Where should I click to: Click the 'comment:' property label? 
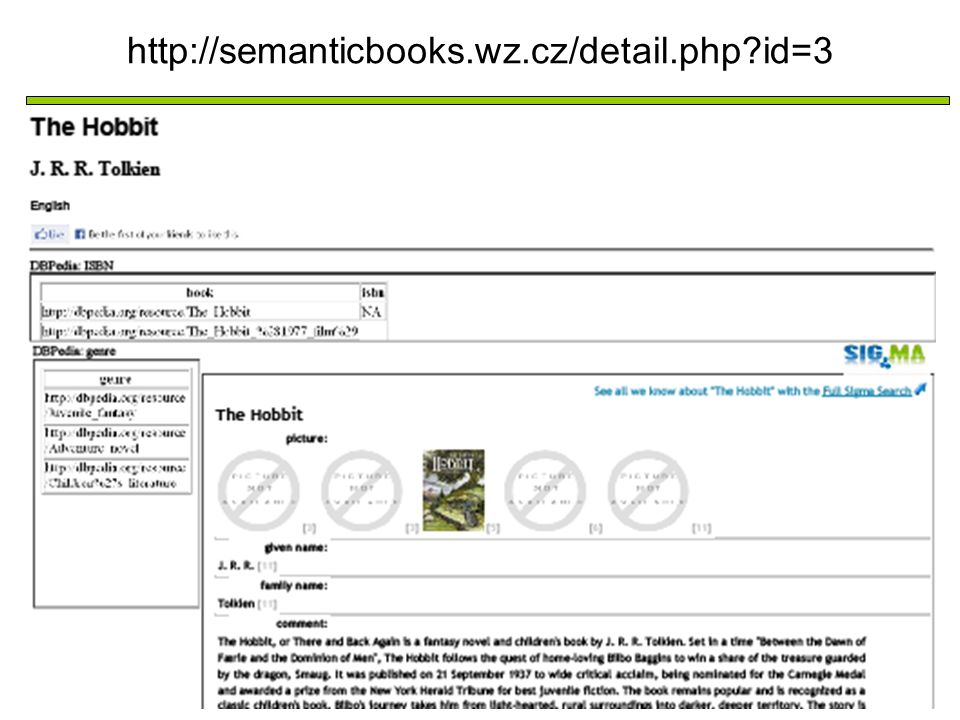click(x=302, y=623)
